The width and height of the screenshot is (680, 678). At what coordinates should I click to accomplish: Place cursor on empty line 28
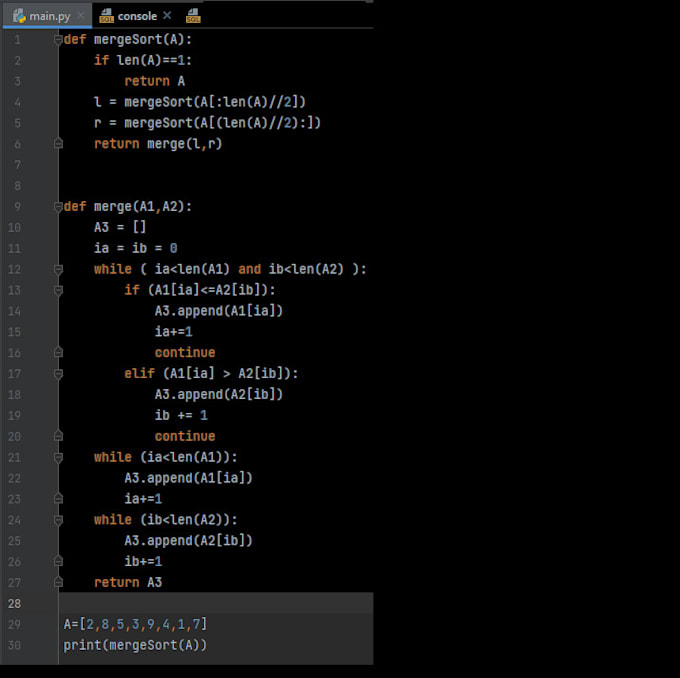coord(216,603)
